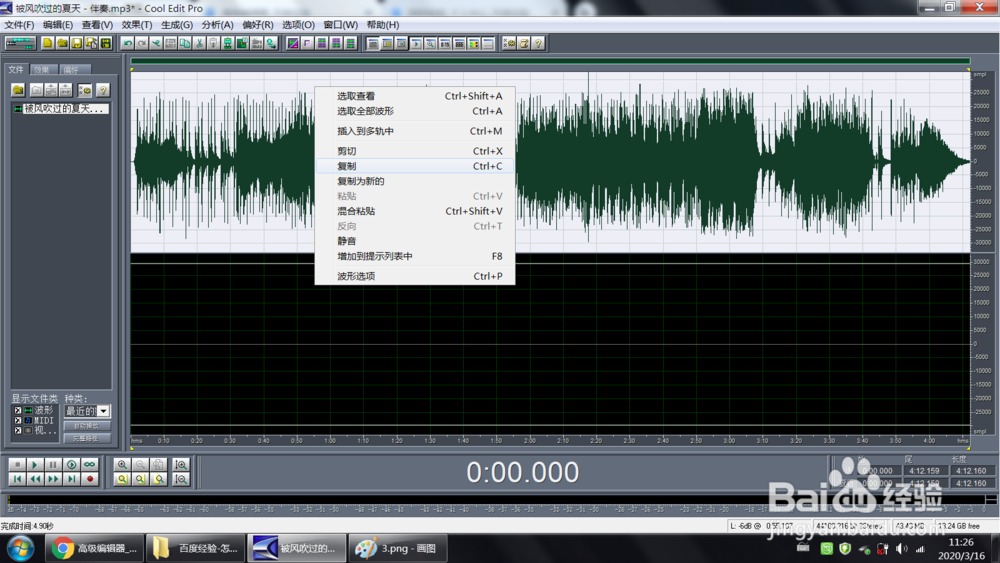Screen dimensions: 1000x563
Task: Click the fast forward button
Action: (x=53, y=479)
